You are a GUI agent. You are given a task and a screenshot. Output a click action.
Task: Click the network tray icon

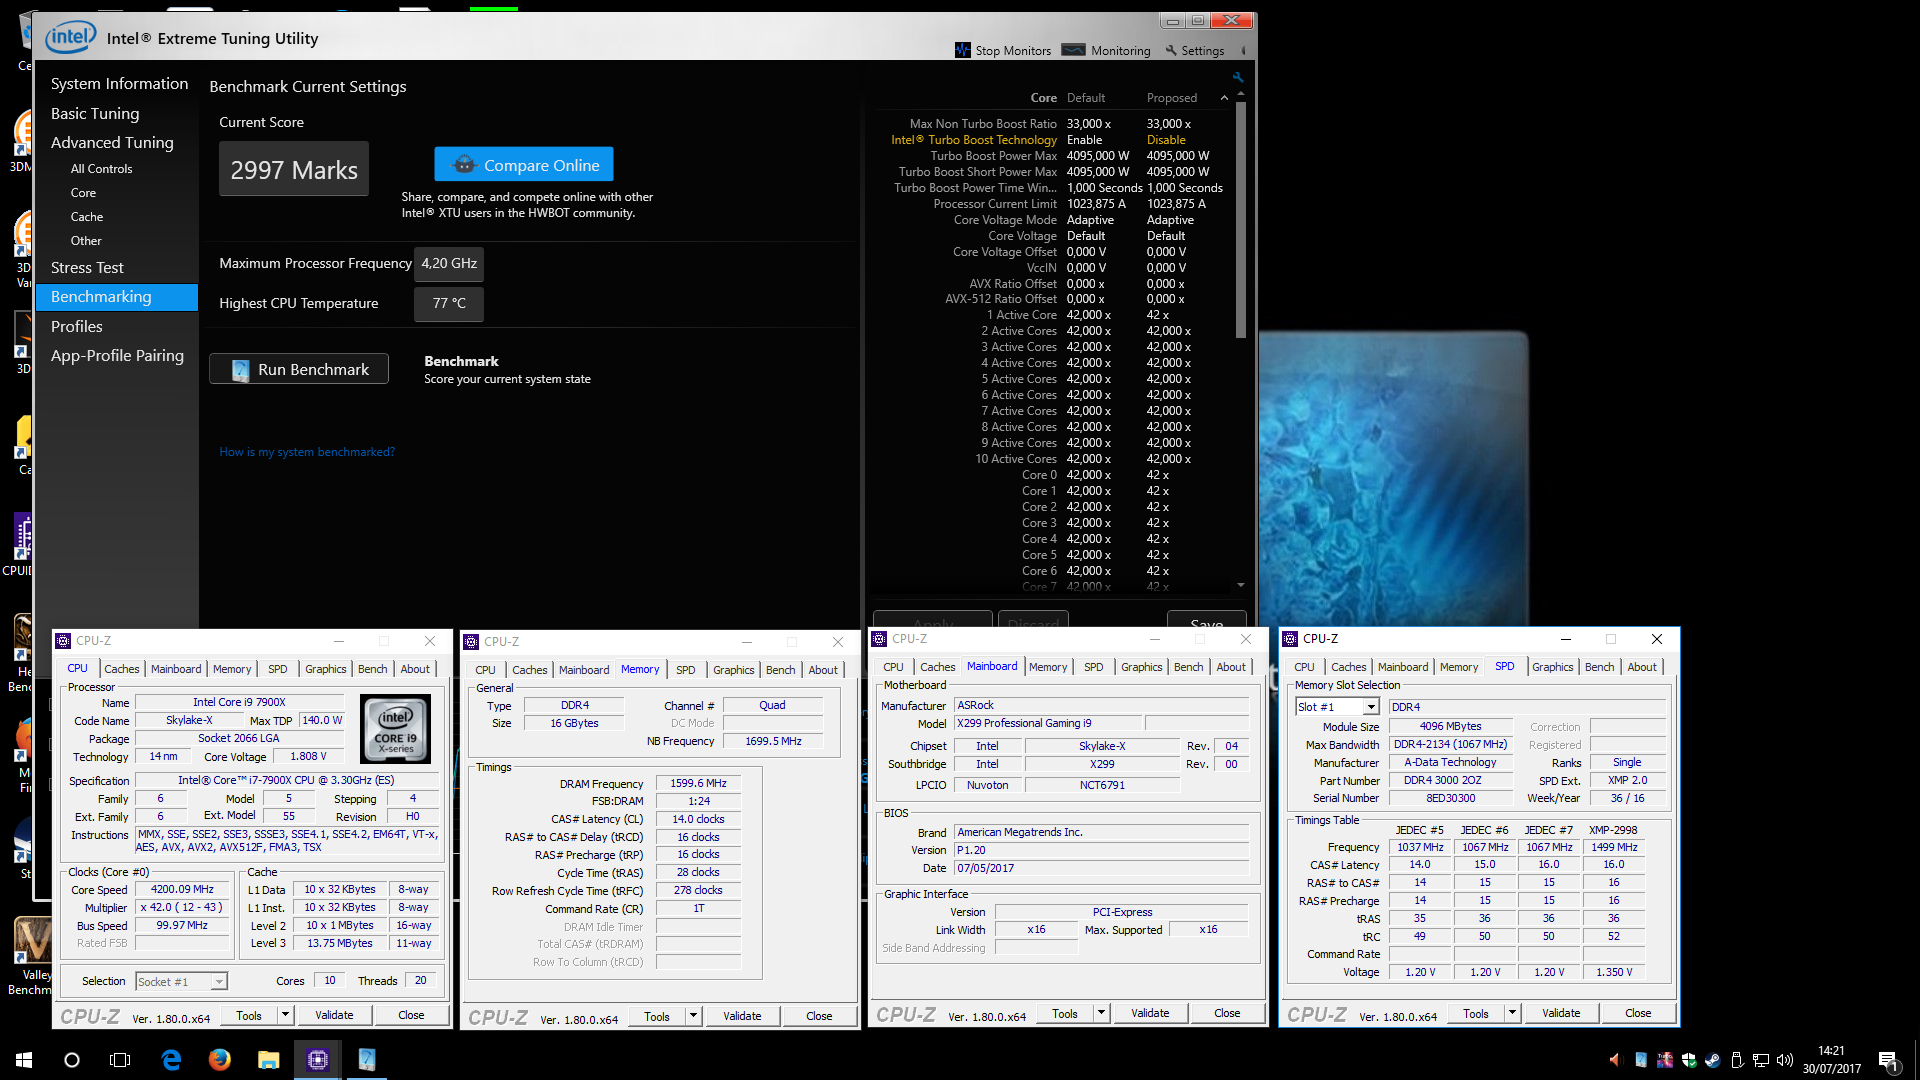1761,1060
